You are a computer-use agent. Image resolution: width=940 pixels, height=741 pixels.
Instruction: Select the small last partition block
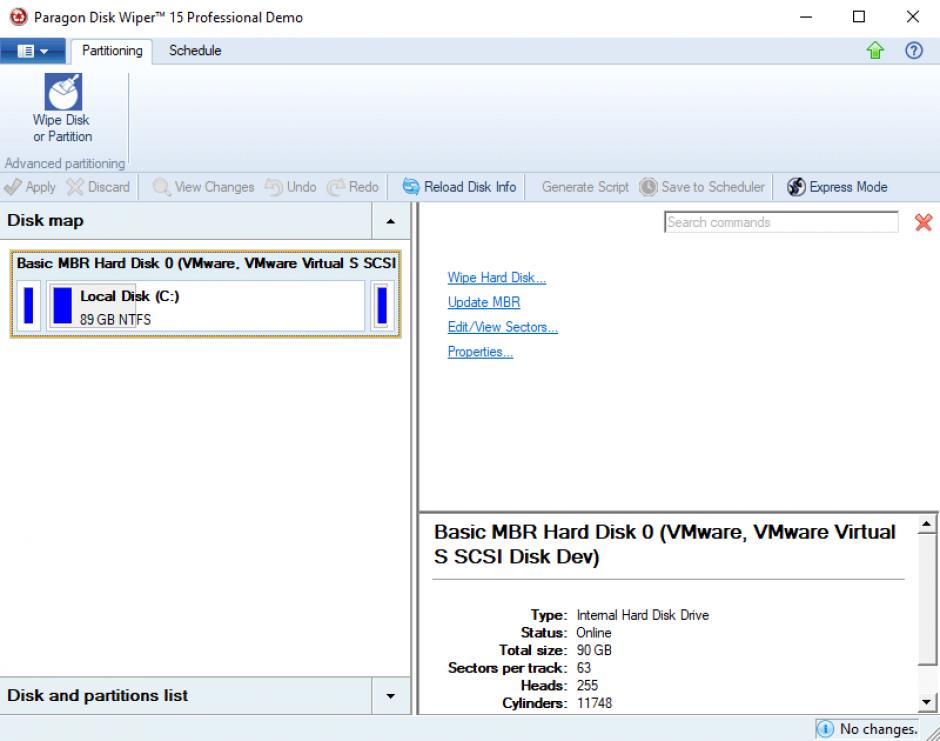(x=382, y=306)
